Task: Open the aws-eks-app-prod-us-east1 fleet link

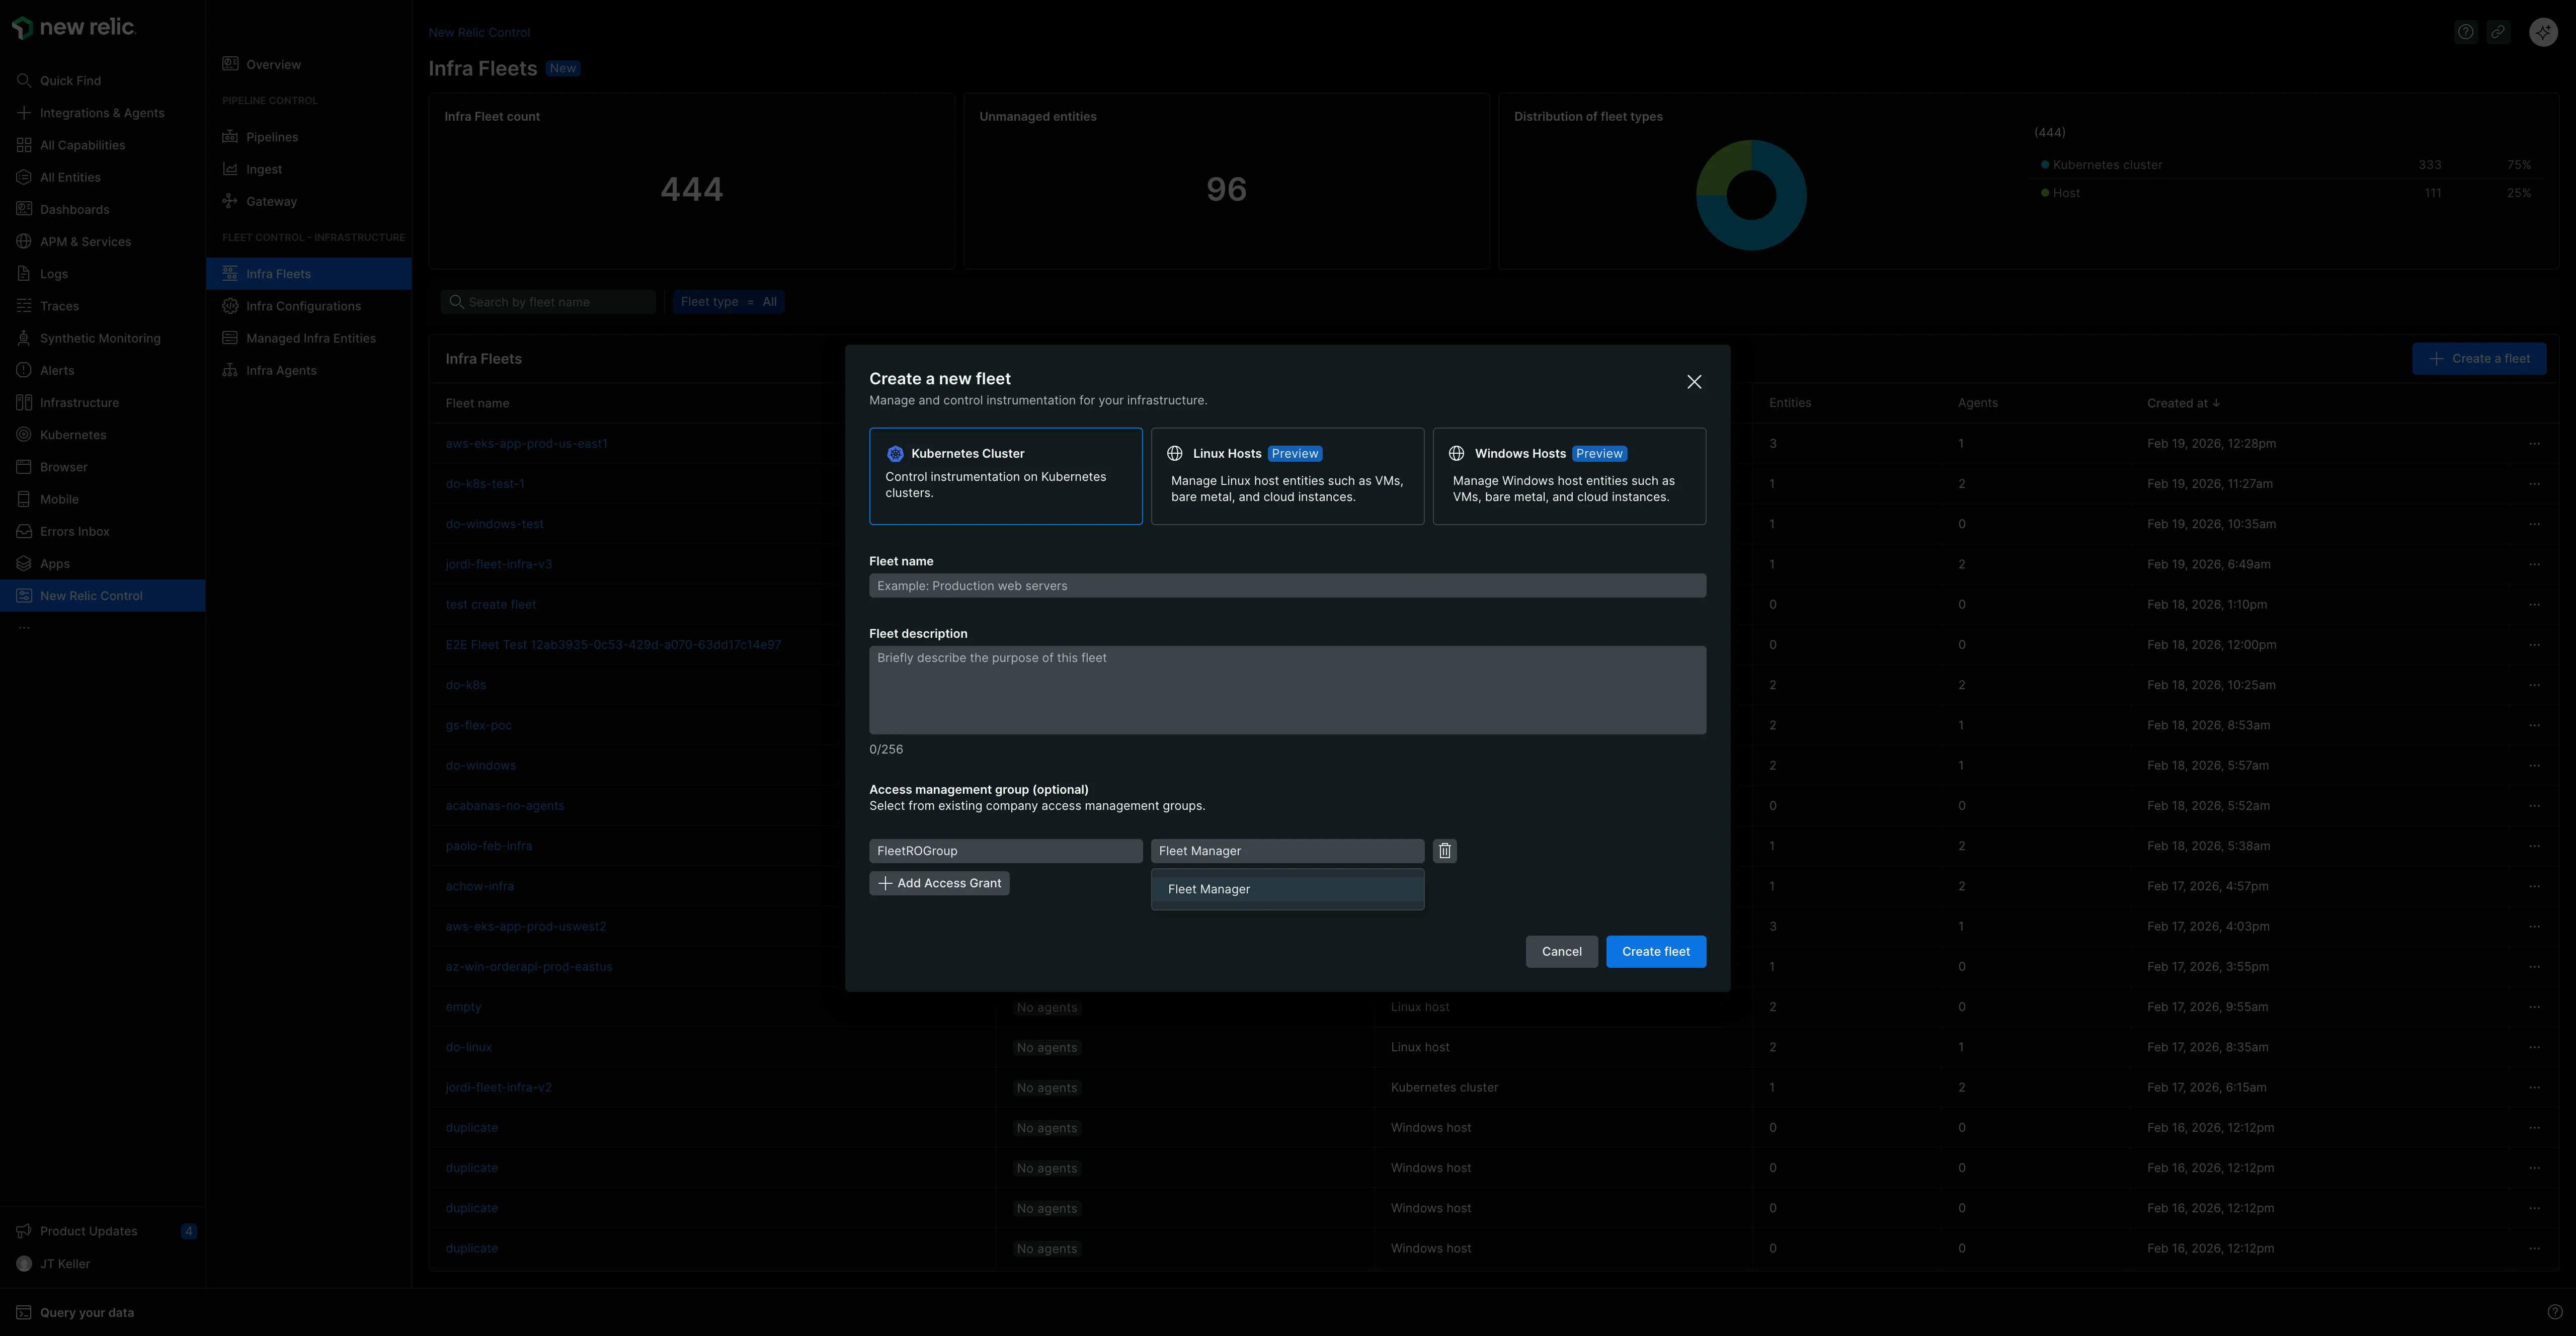Action: 527,443
